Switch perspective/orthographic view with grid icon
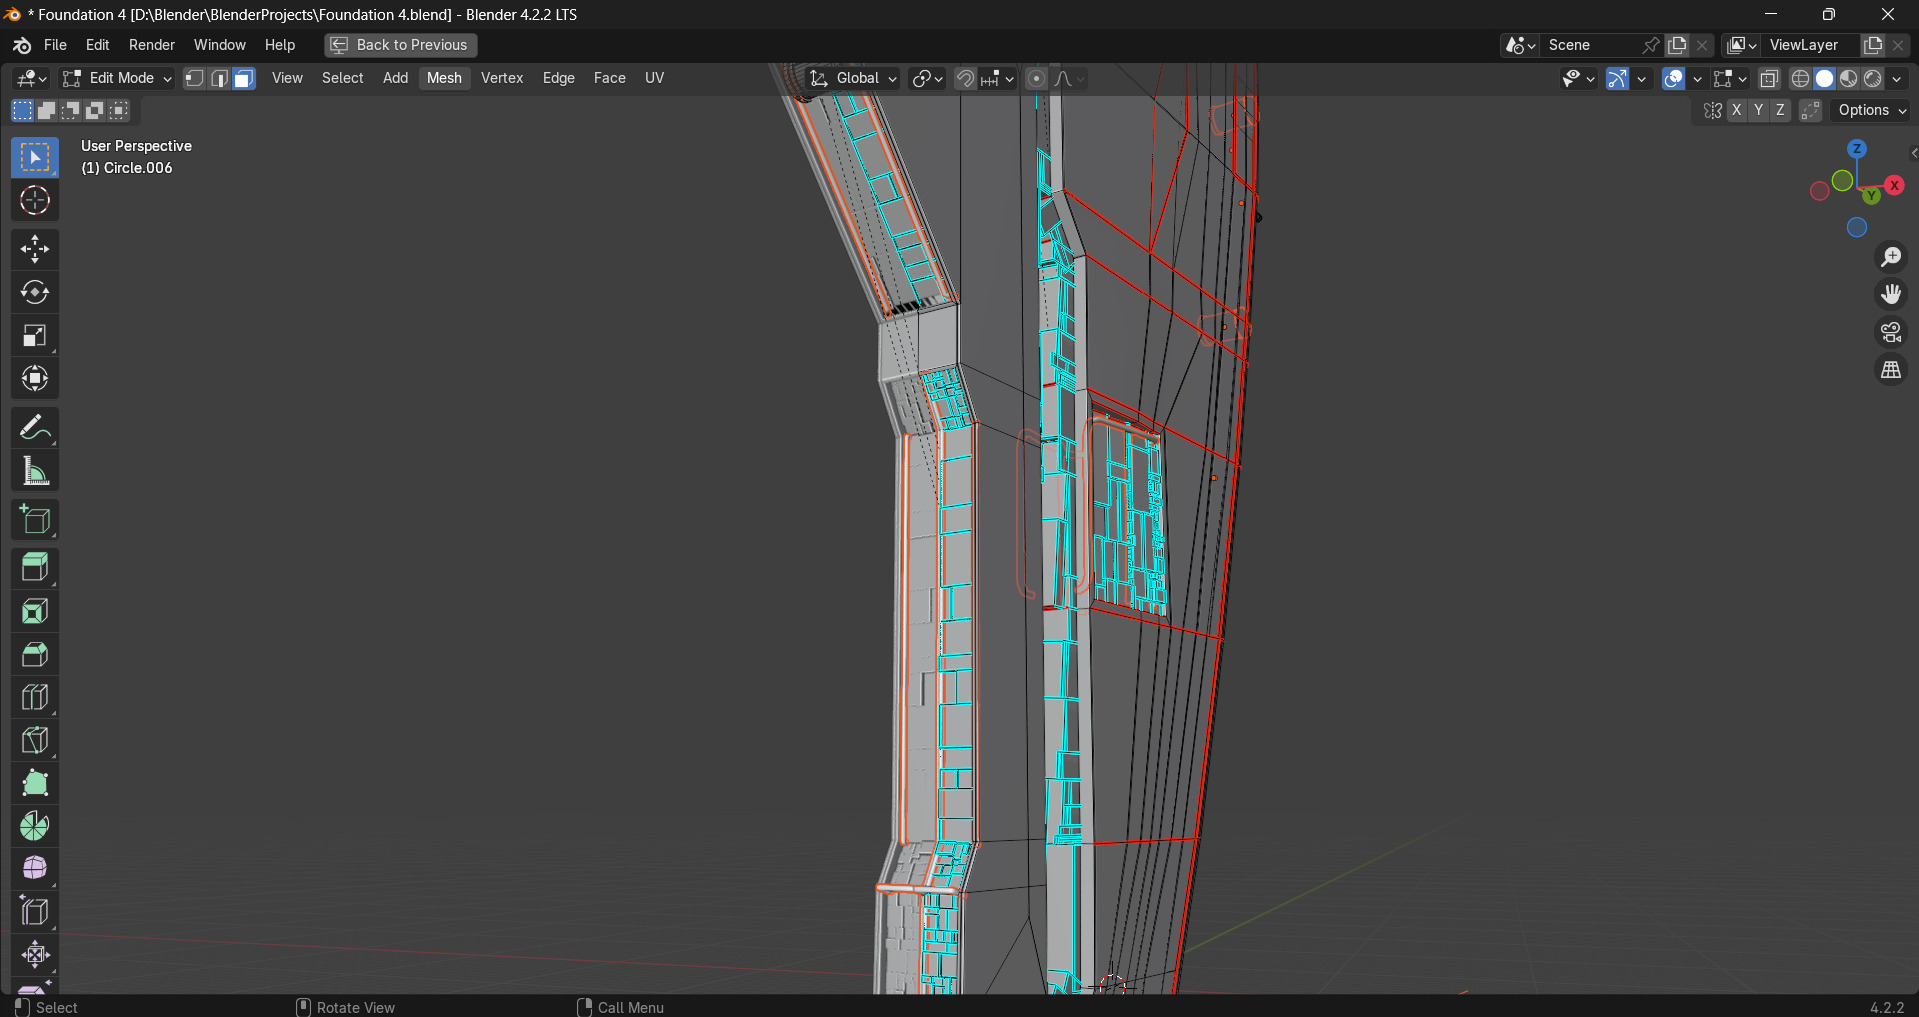 coord(1891,371)
